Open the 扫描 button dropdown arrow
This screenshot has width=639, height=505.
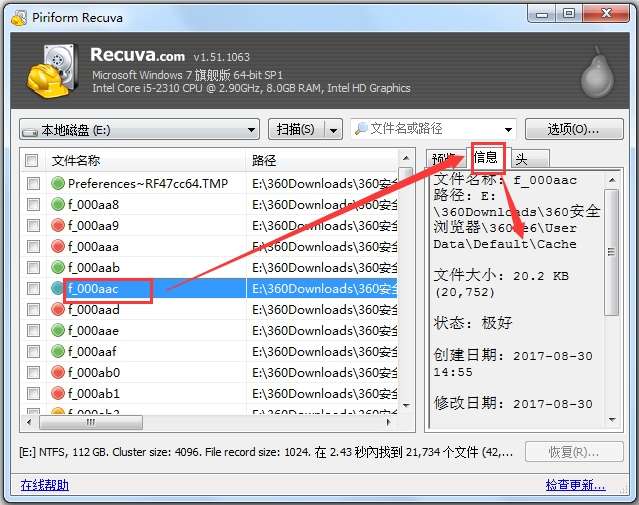click(334, 130)
